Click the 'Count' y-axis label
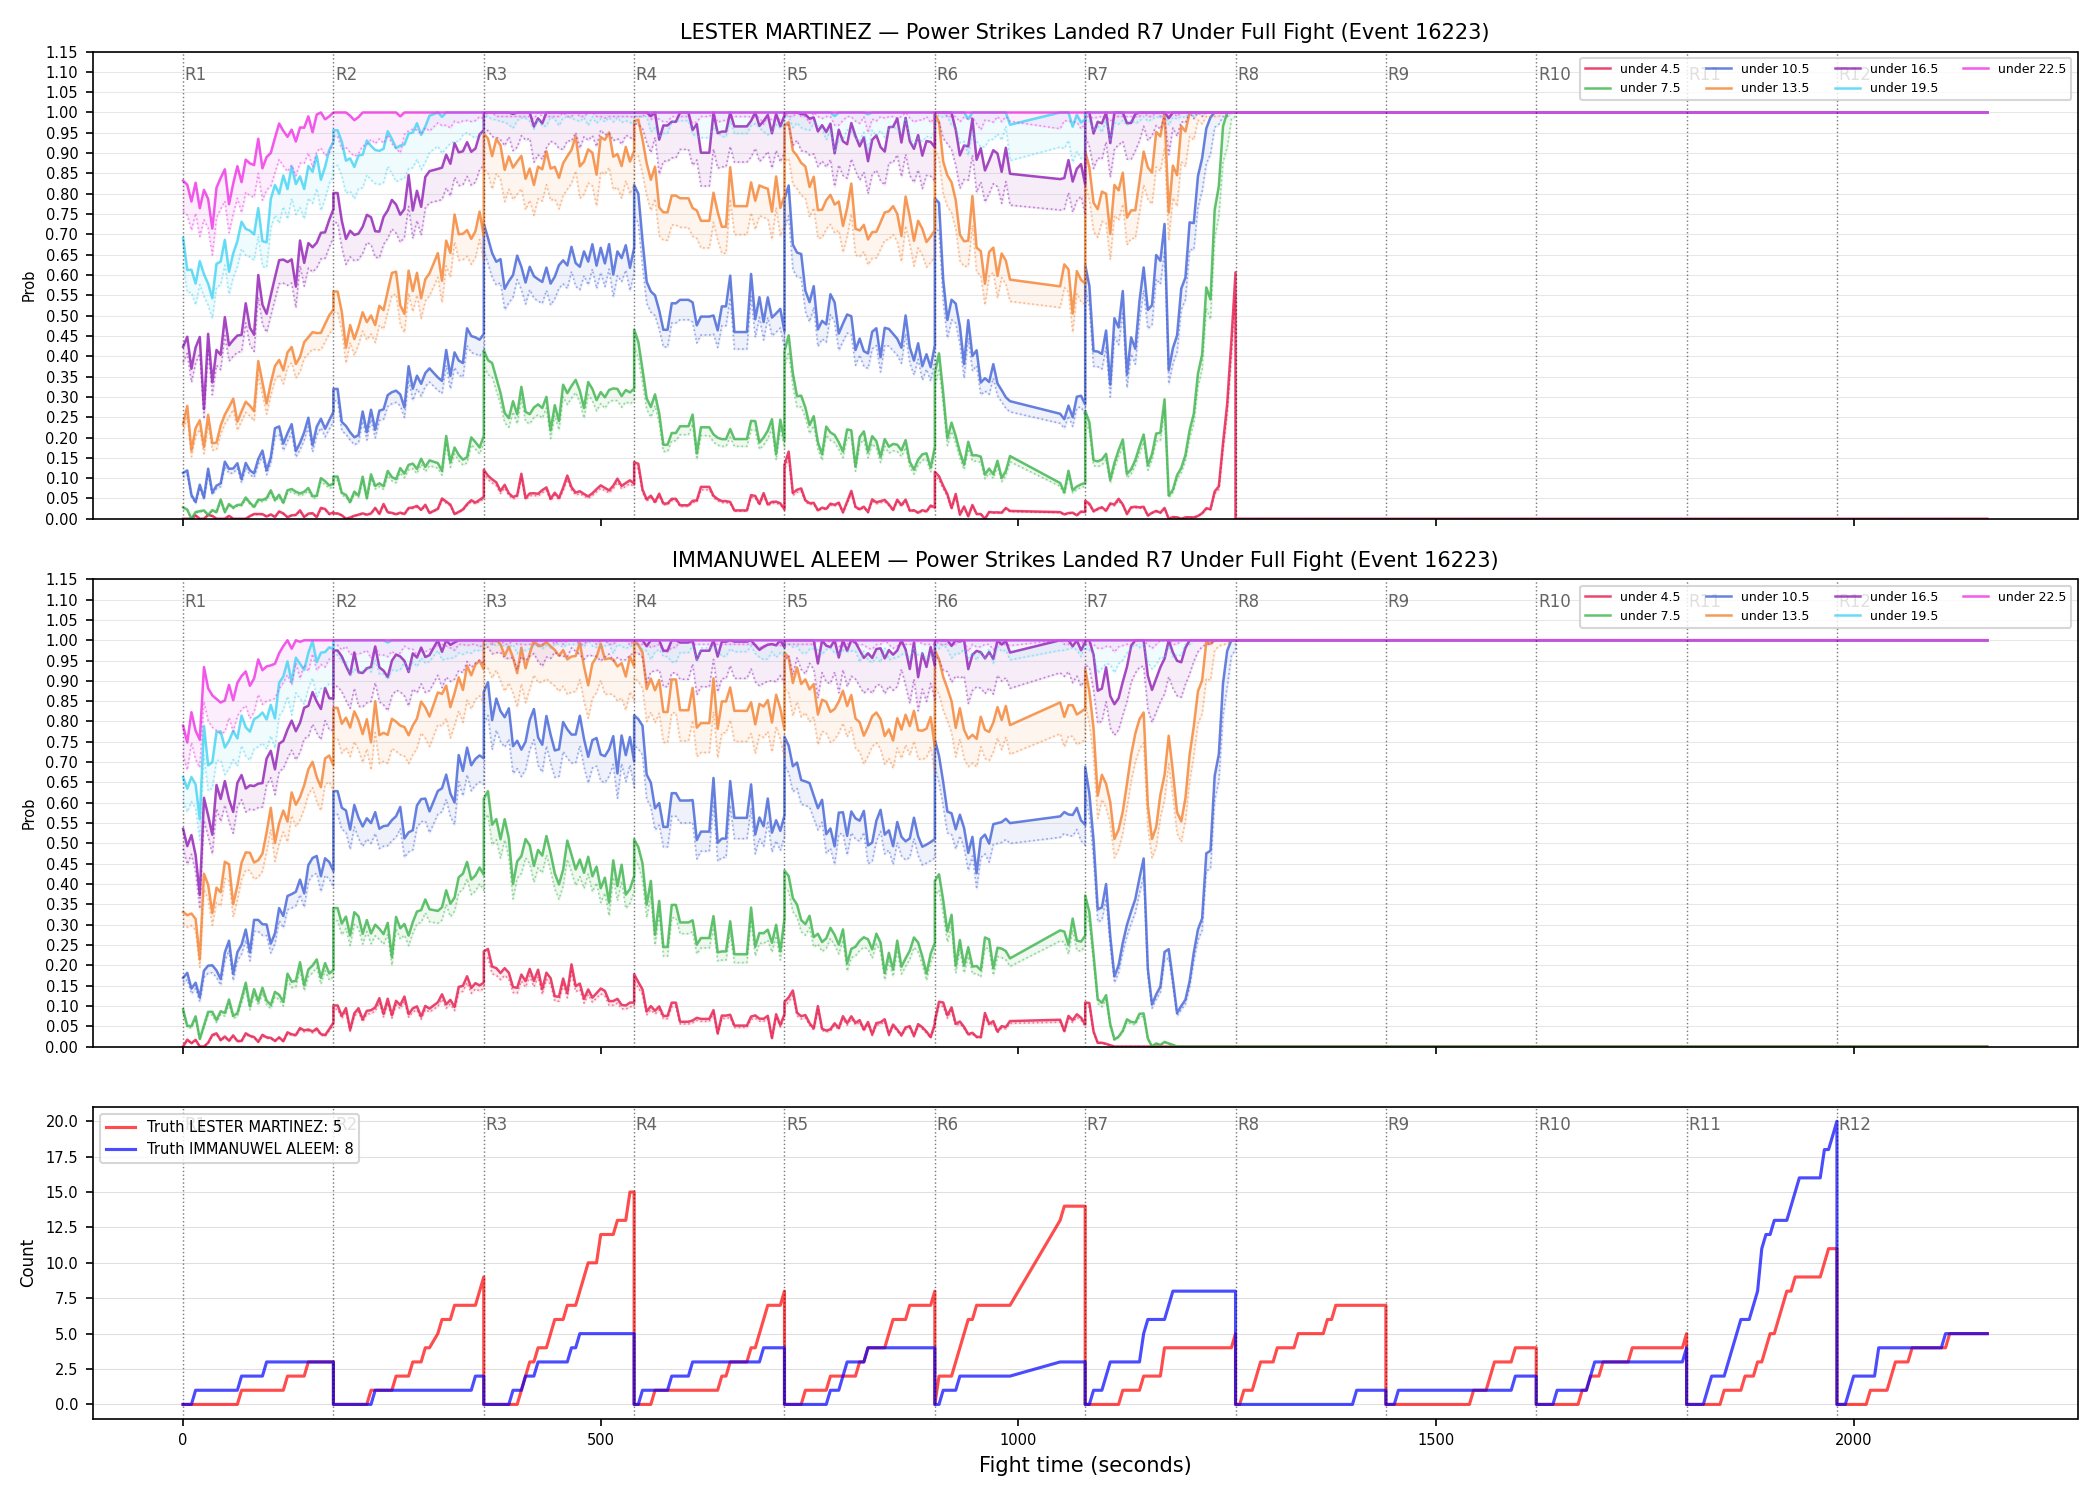2100x1500 pixels. click(x=27, y=1263)
